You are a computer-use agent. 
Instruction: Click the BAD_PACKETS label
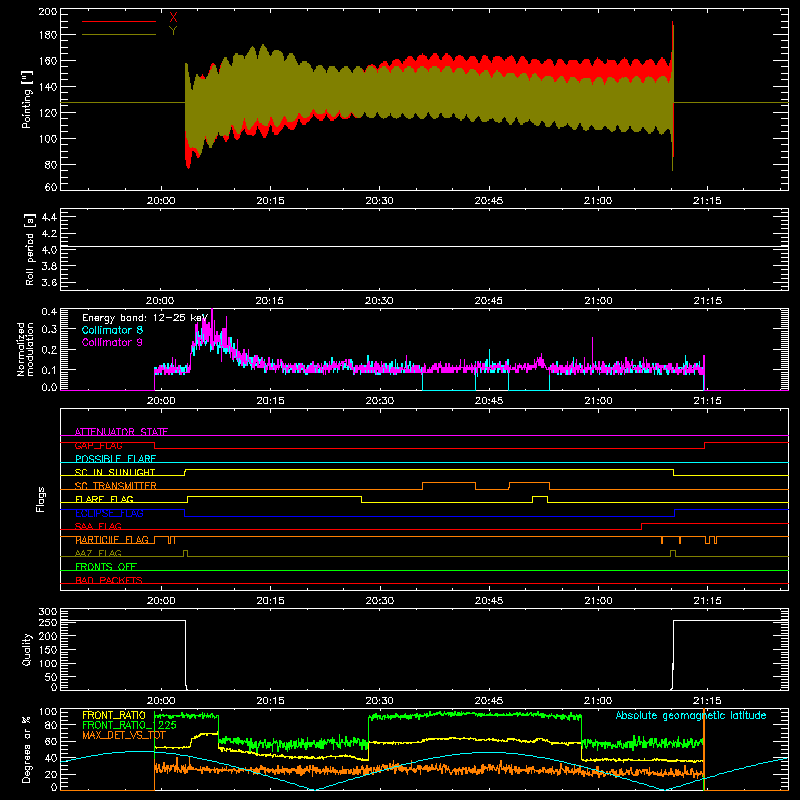tap(109, 580)
